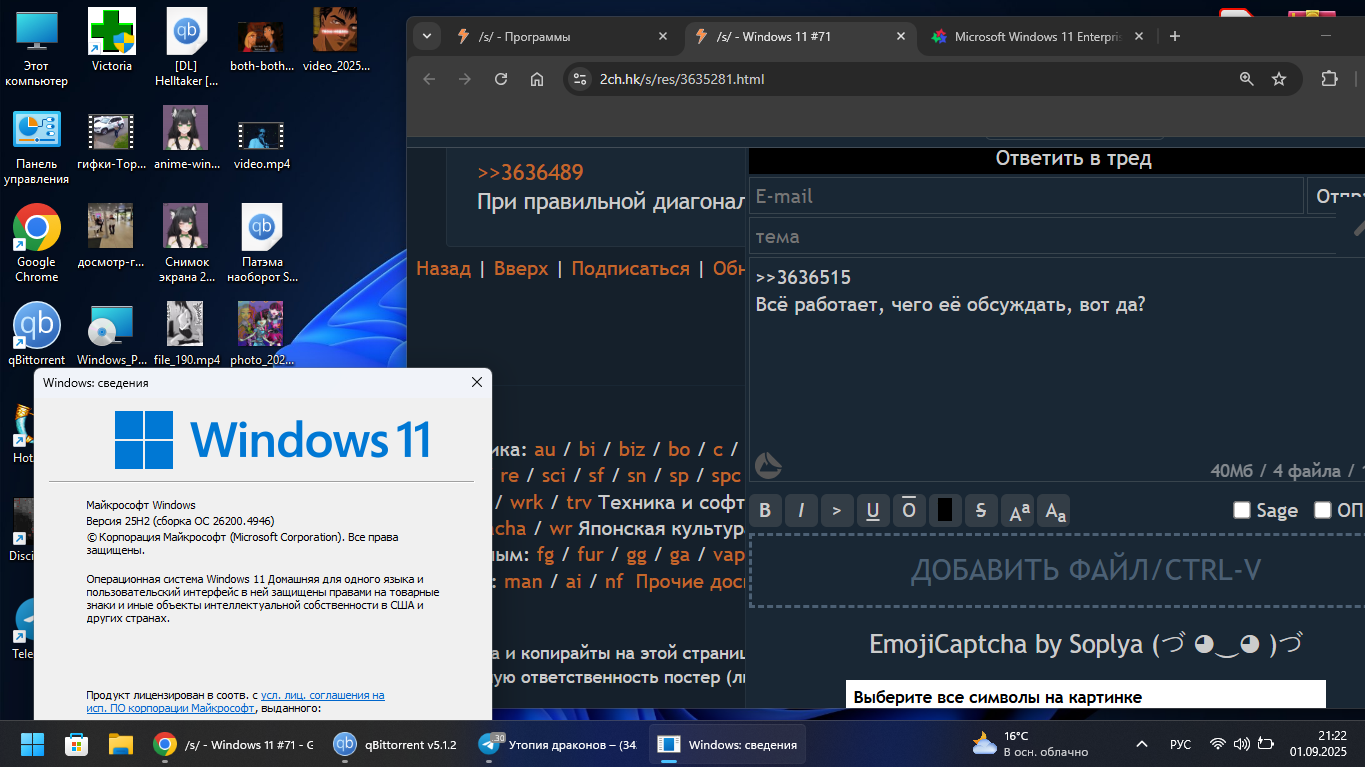Toggle the Wi-Fi network indicator in the tray

click(1216, 744)
